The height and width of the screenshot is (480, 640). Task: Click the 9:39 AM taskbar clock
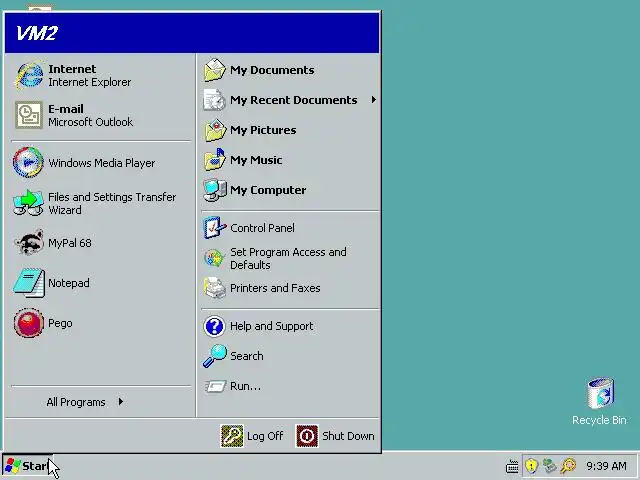(x=607, y=466)
